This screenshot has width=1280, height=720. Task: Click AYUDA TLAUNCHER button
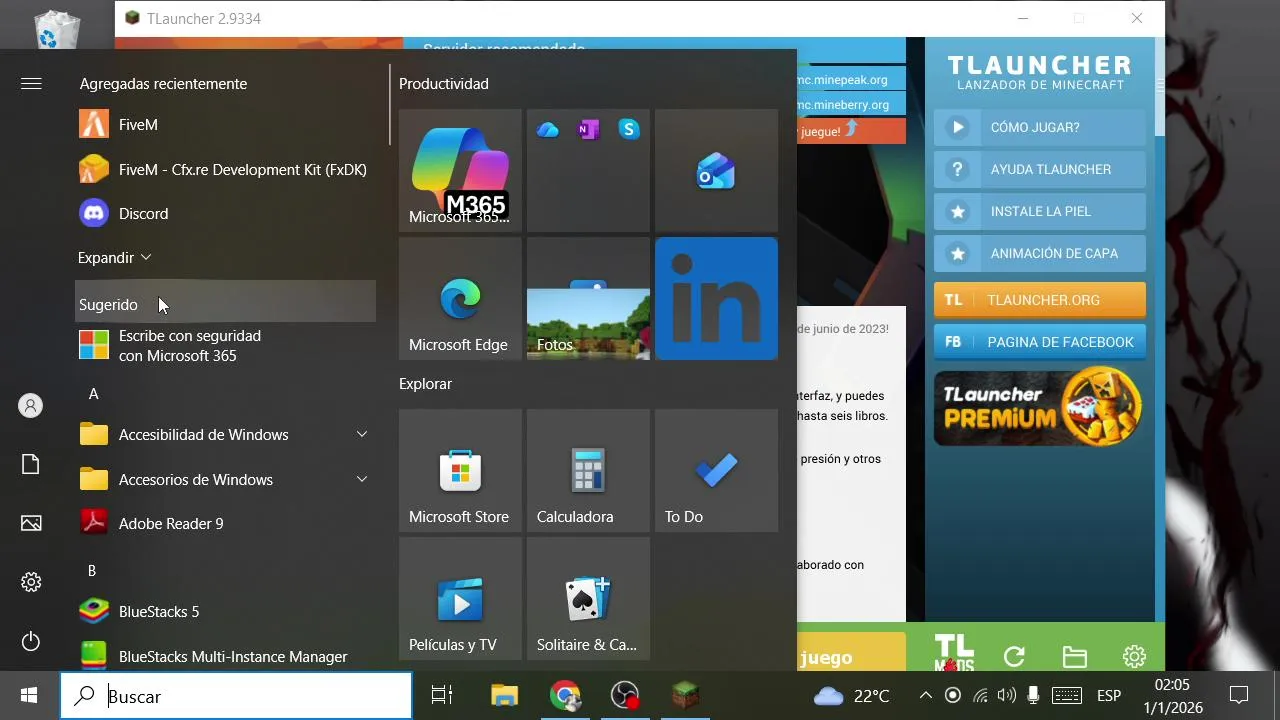[x=1040, y=170]
